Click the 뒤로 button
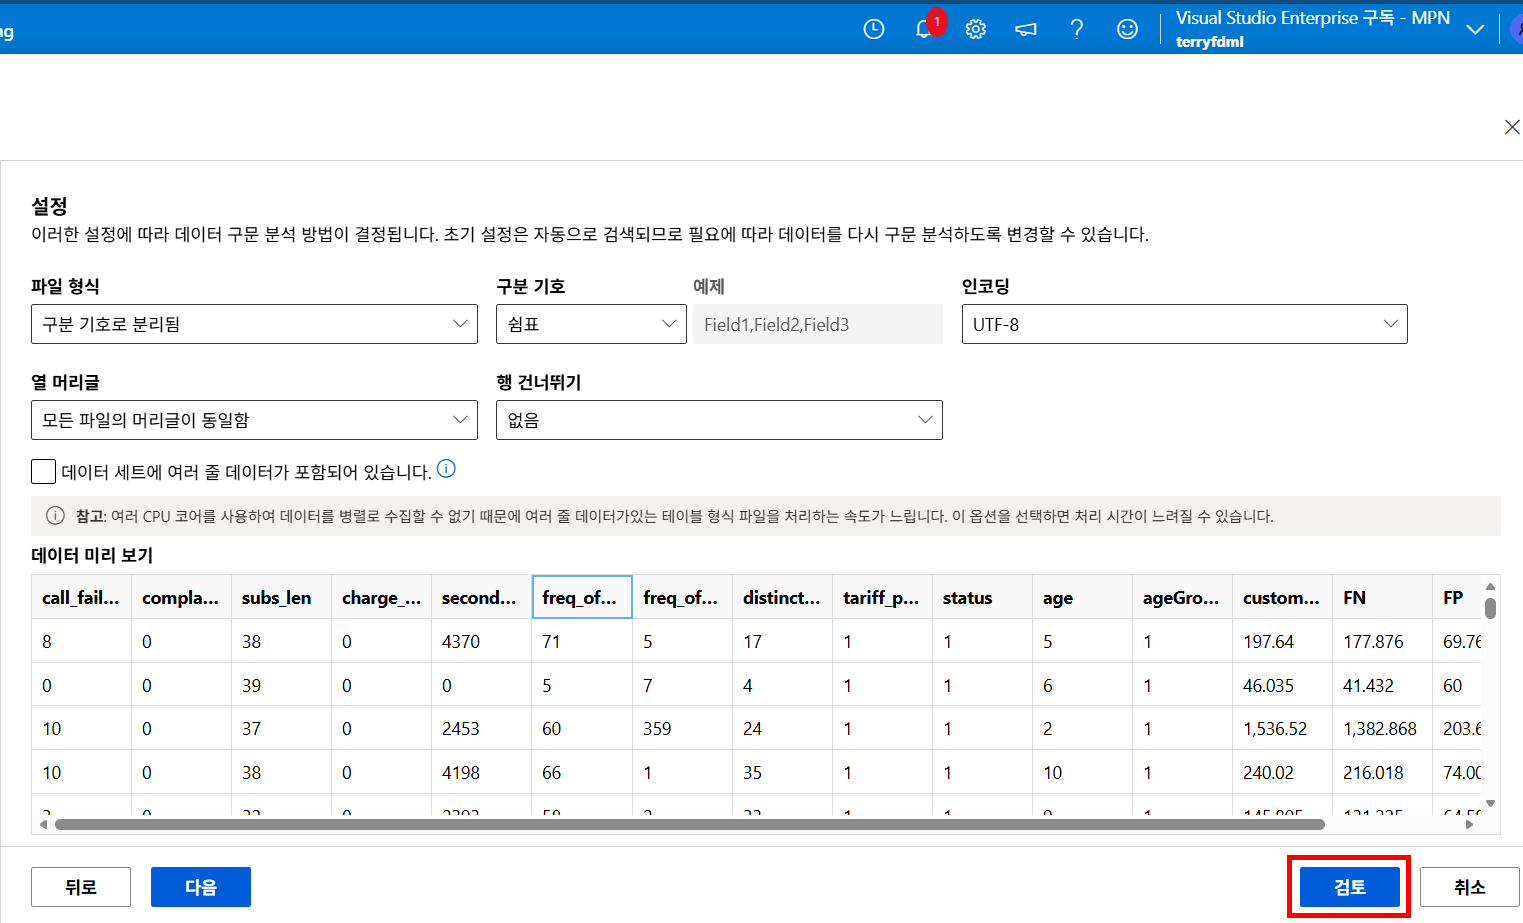 pos(80,886)
